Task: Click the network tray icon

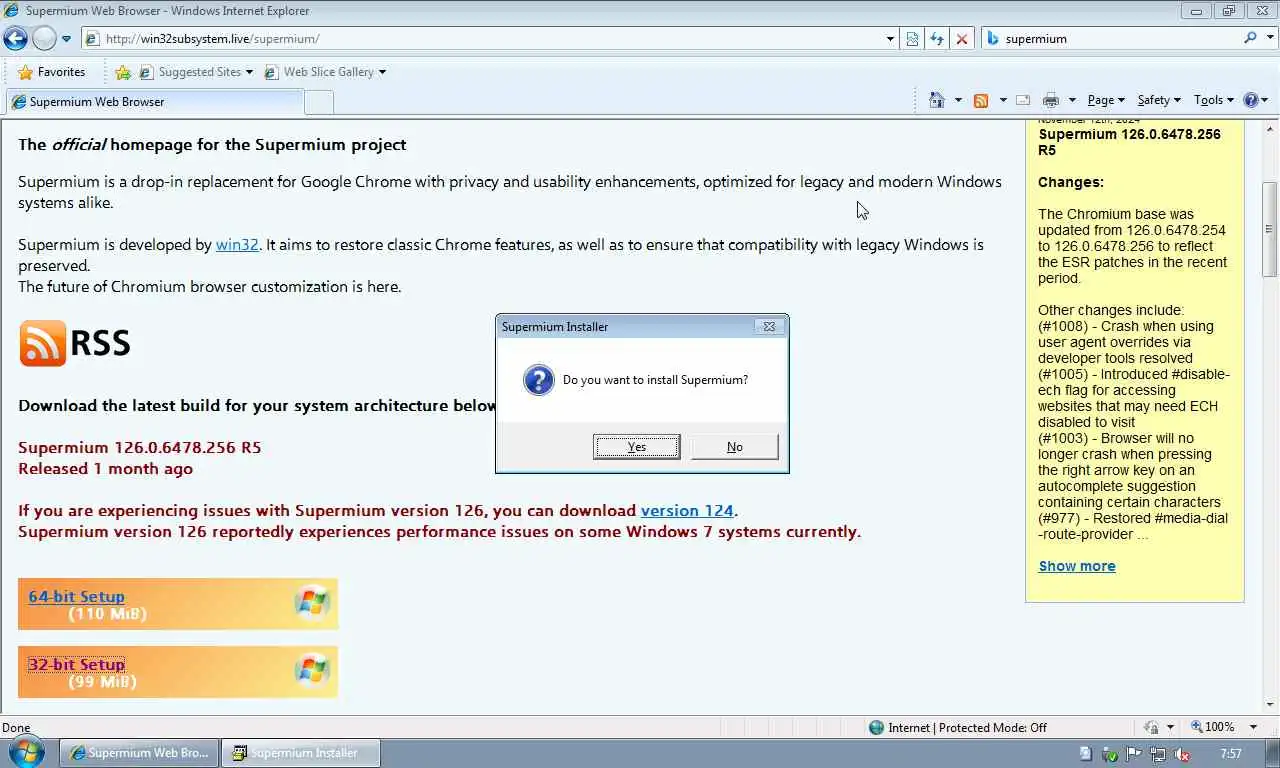Action: tap(1158, 754)
